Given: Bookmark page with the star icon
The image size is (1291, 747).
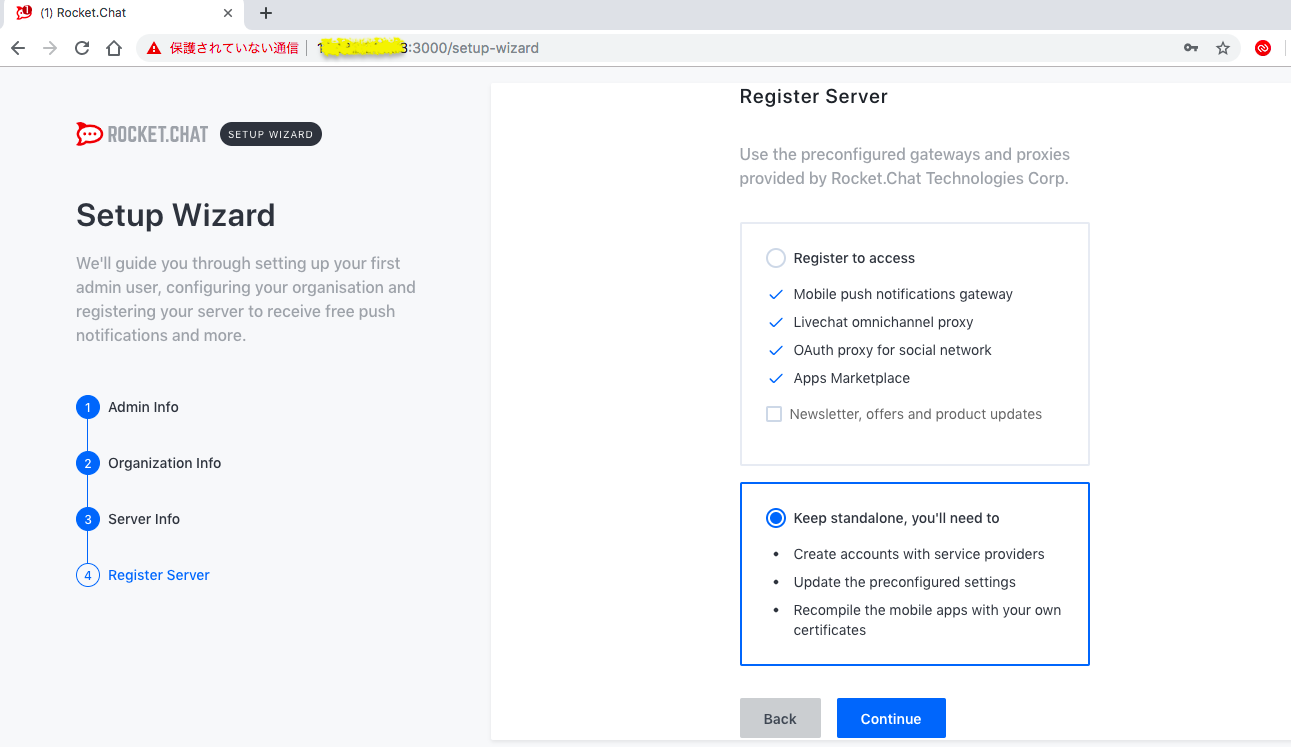Looking at the screenshot, I should point(1222,48).
